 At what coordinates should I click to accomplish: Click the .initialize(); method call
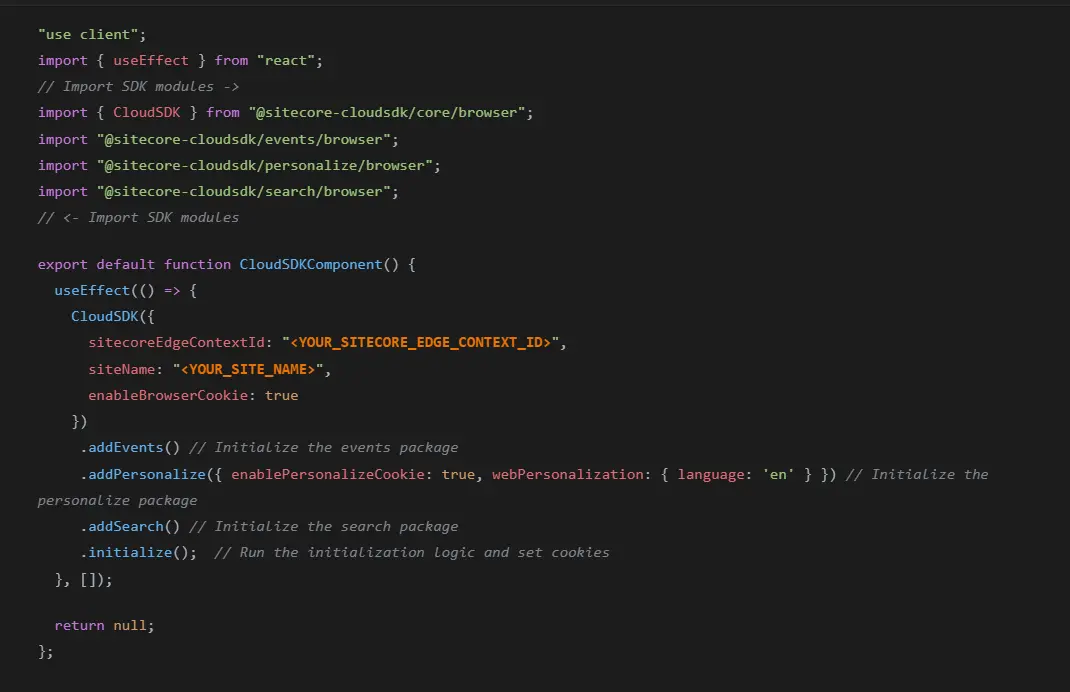[139, 553]
